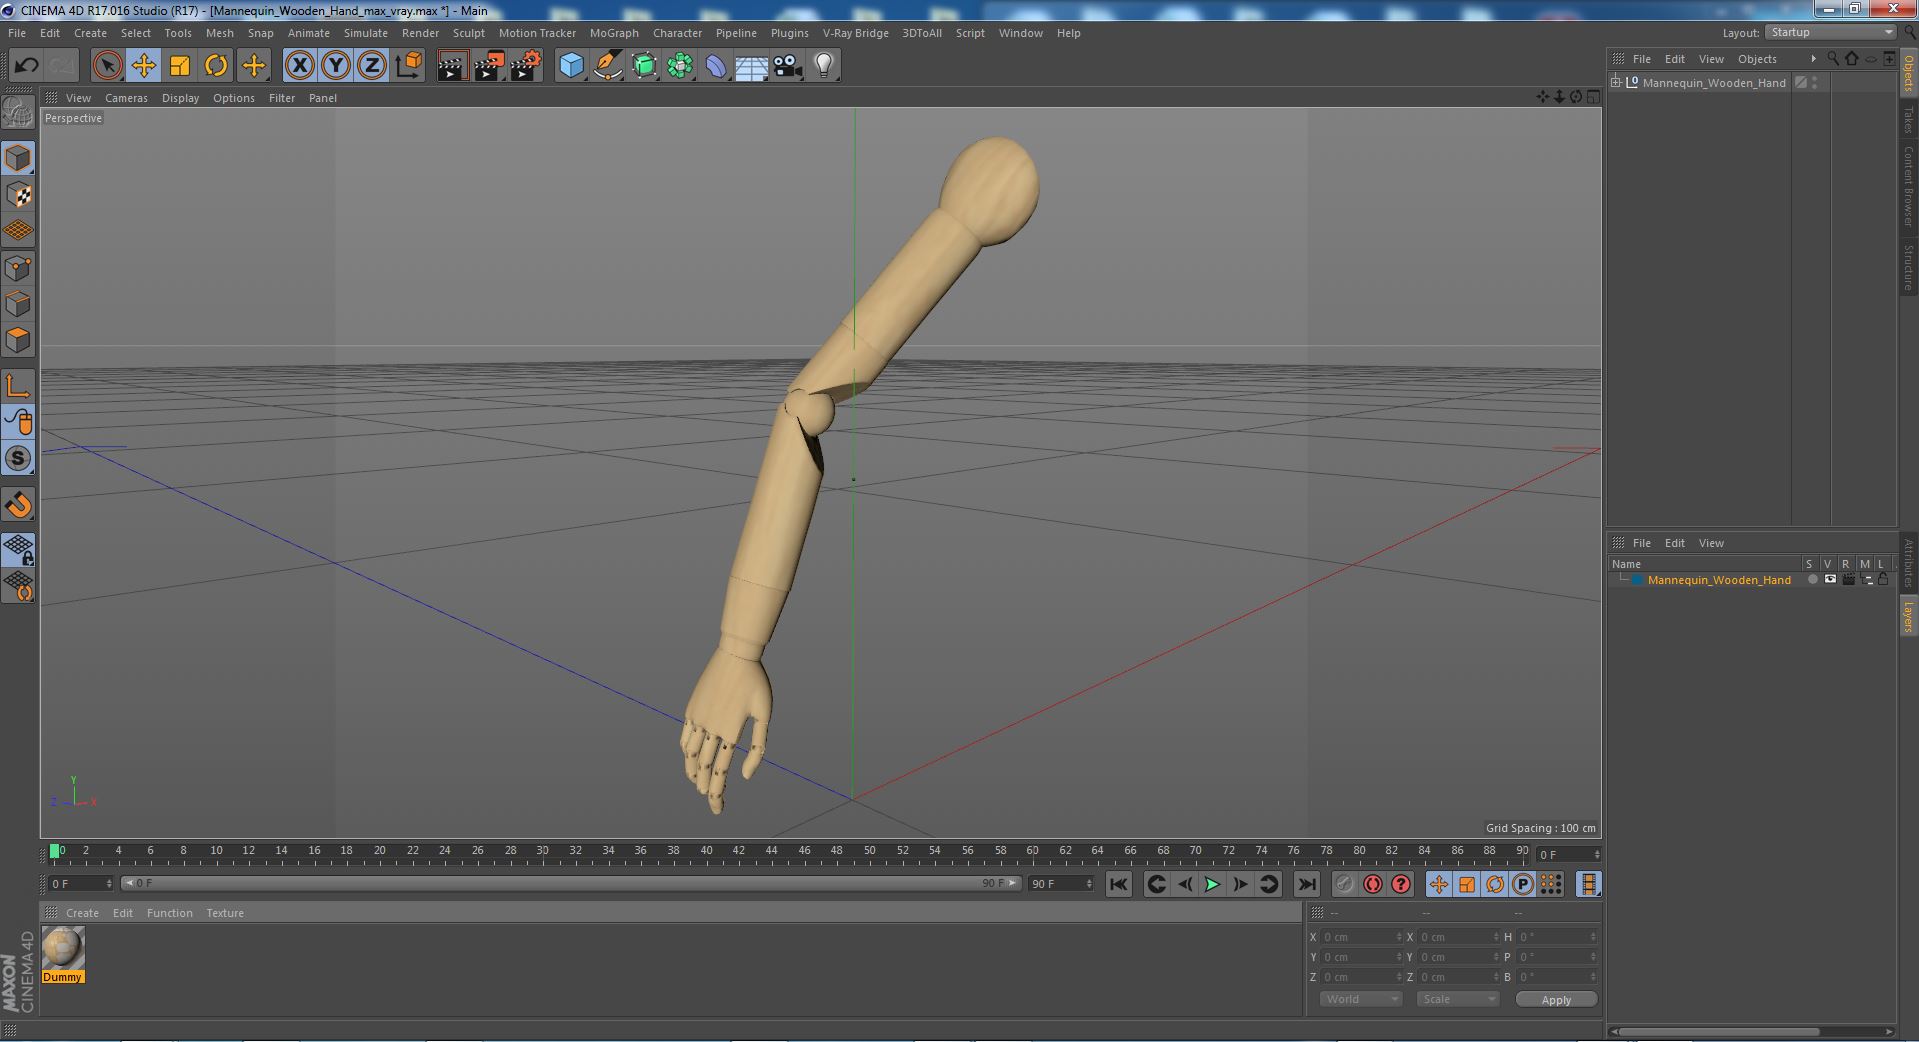The width and height of the screenshot is (1919, 1042).
Task: Add an Array modeling object
Action: (680, 66)
